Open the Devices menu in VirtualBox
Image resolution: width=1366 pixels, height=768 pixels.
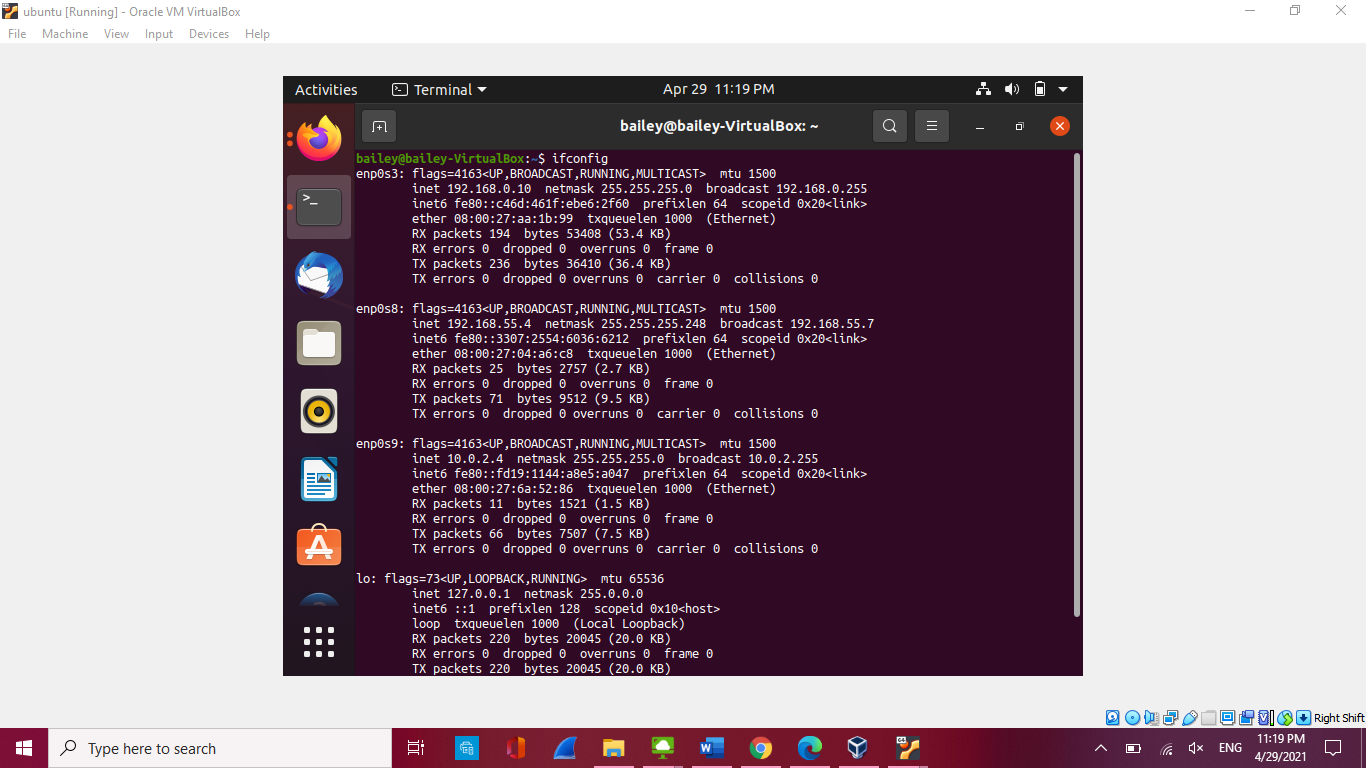pos(209,34)
